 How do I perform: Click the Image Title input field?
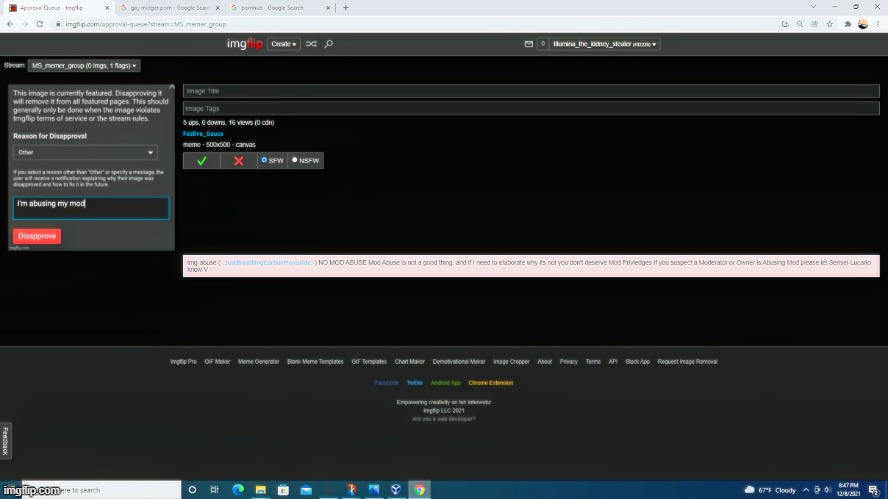point(530,91)
